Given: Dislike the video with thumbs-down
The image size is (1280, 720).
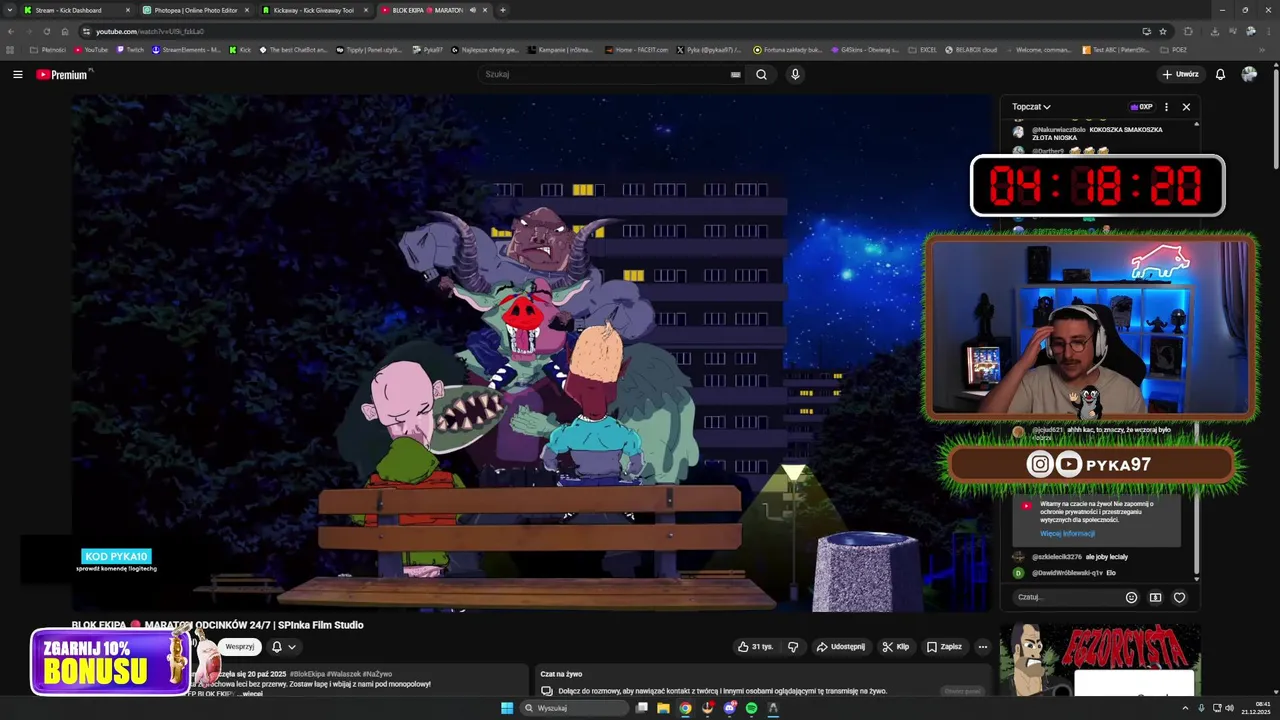Looking at the screenshot, I should [793, 647].
